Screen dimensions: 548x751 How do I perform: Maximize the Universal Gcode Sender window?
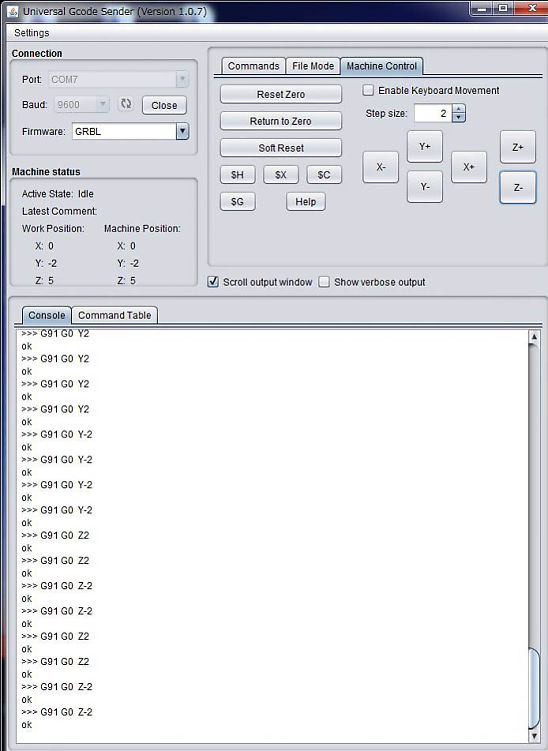pyautogui.click(x=503, y=9)
